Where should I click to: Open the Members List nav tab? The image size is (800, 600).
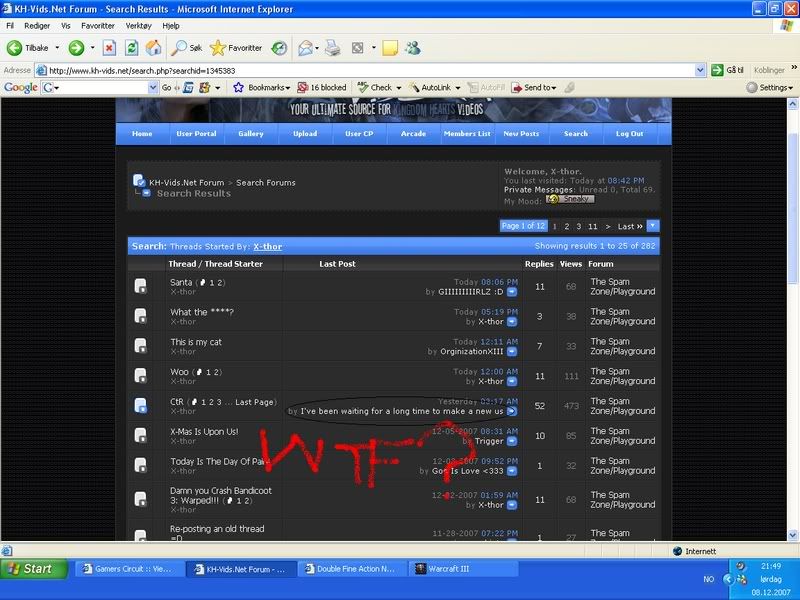coord(467,134)
